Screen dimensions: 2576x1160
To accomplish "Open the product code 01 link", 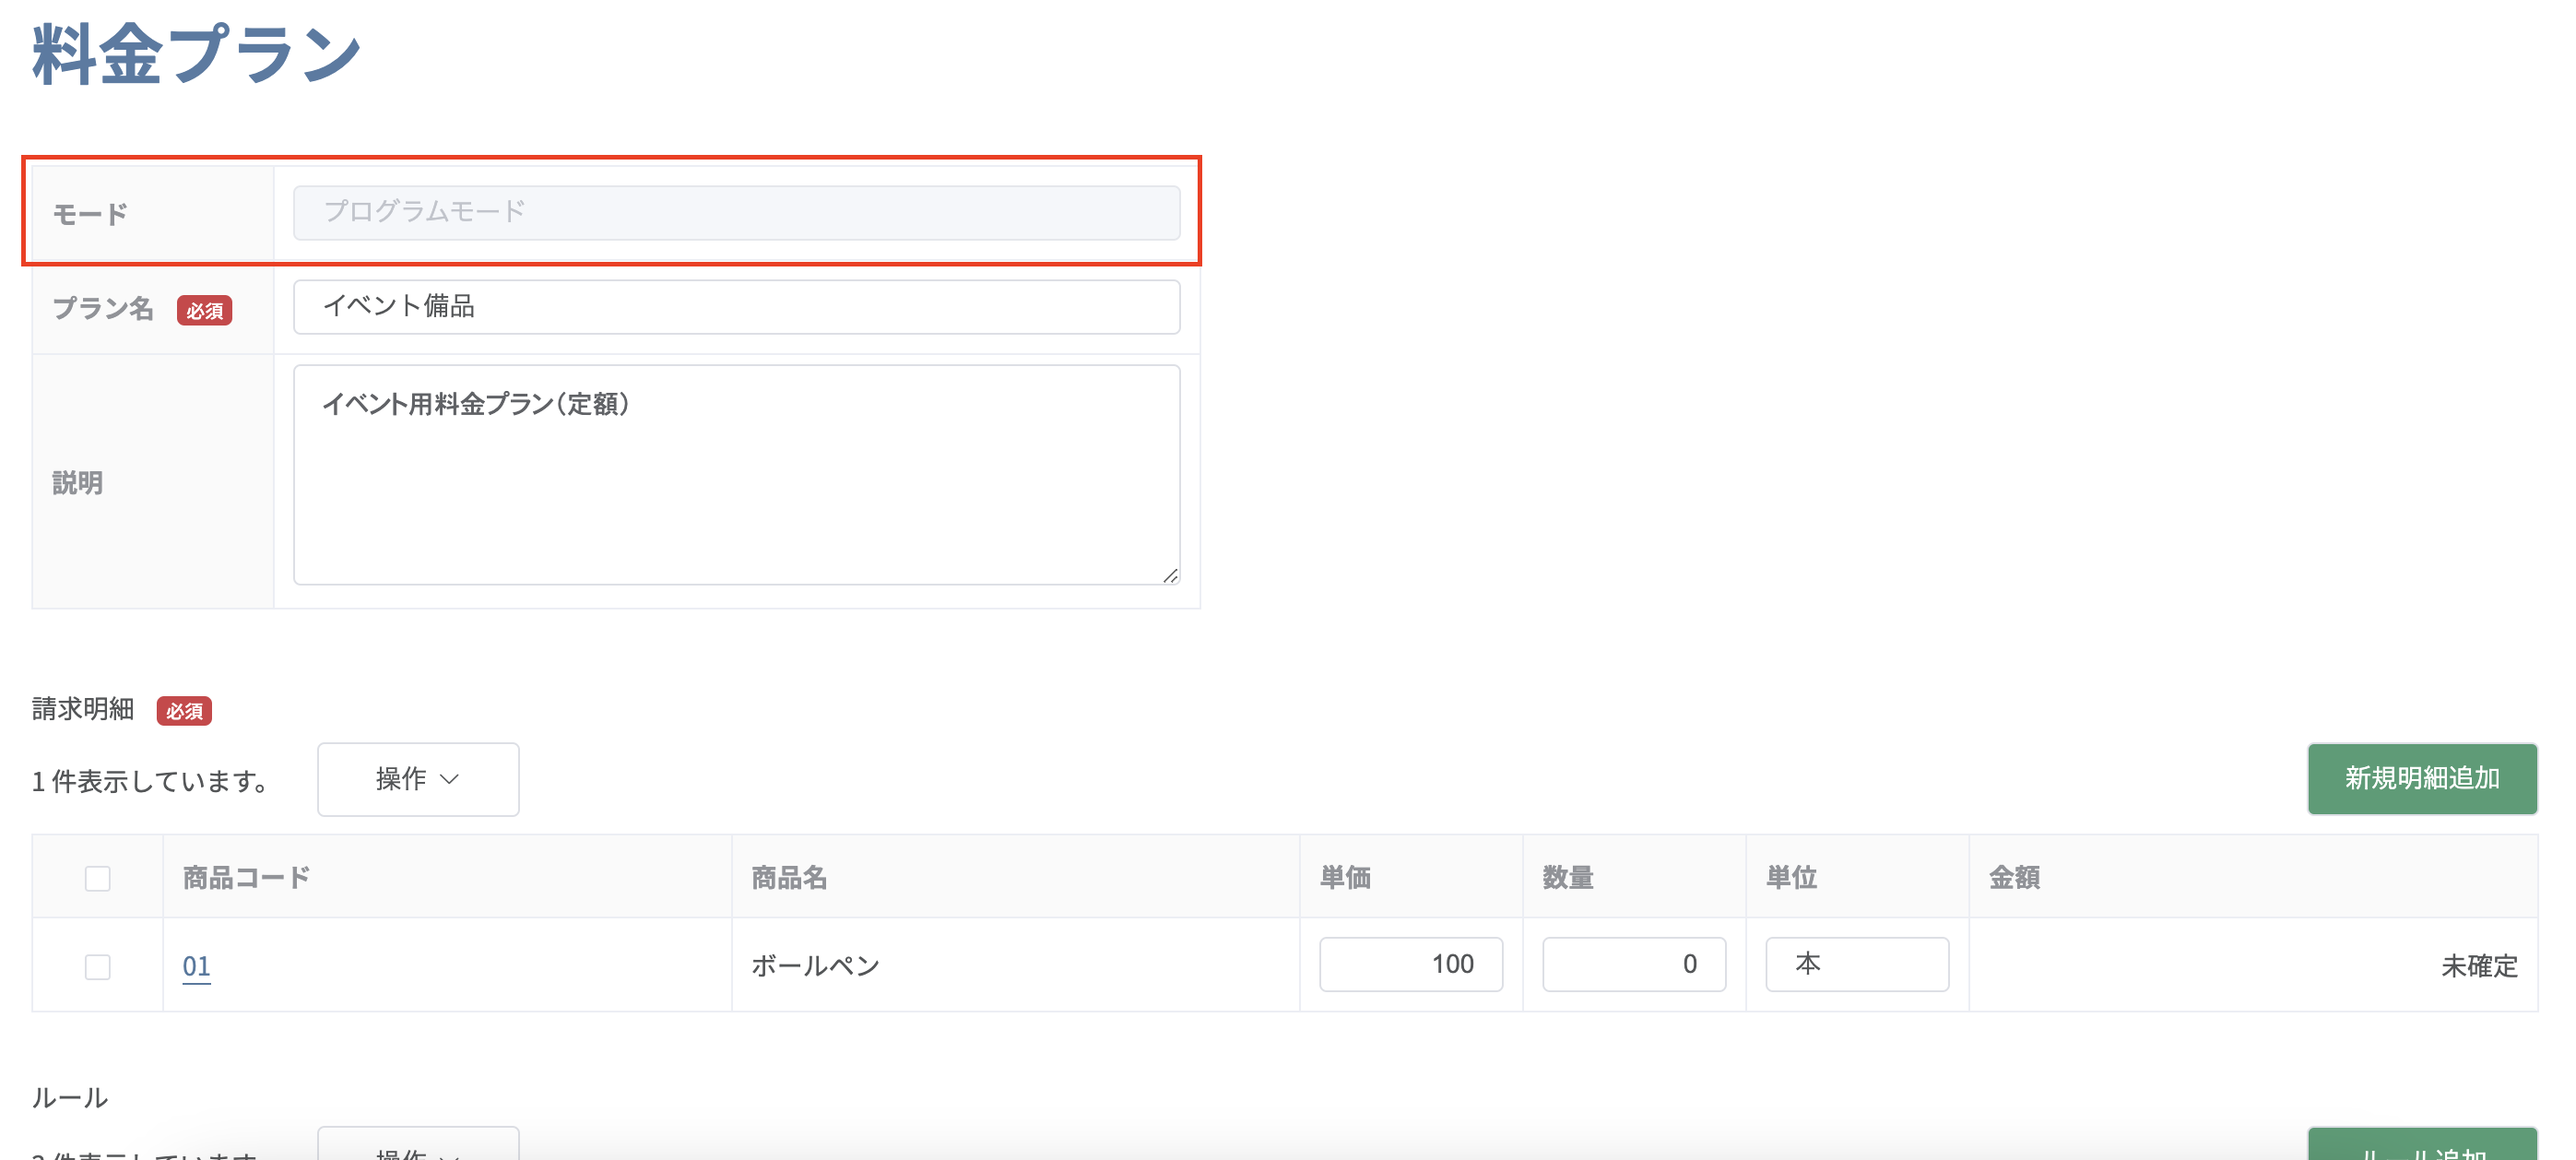I will point(196,966).
